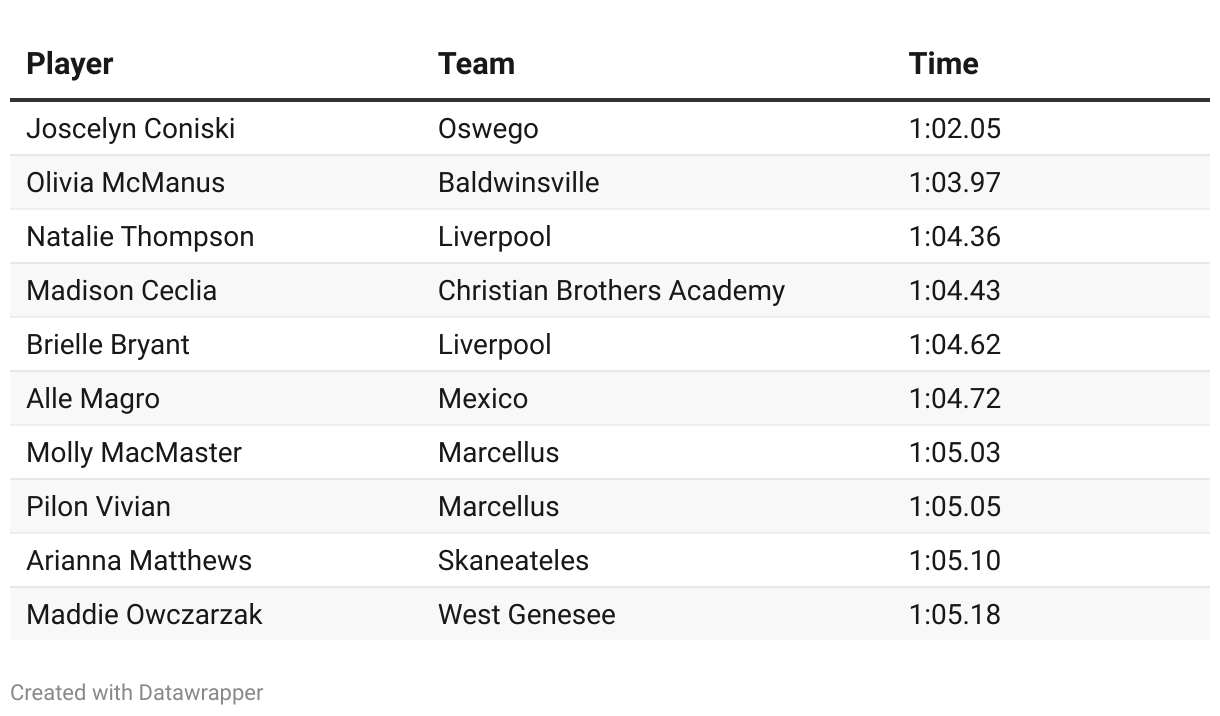Click the Mexico team cell
Viewport: 1220px width, 716px height.
point(482,399)
